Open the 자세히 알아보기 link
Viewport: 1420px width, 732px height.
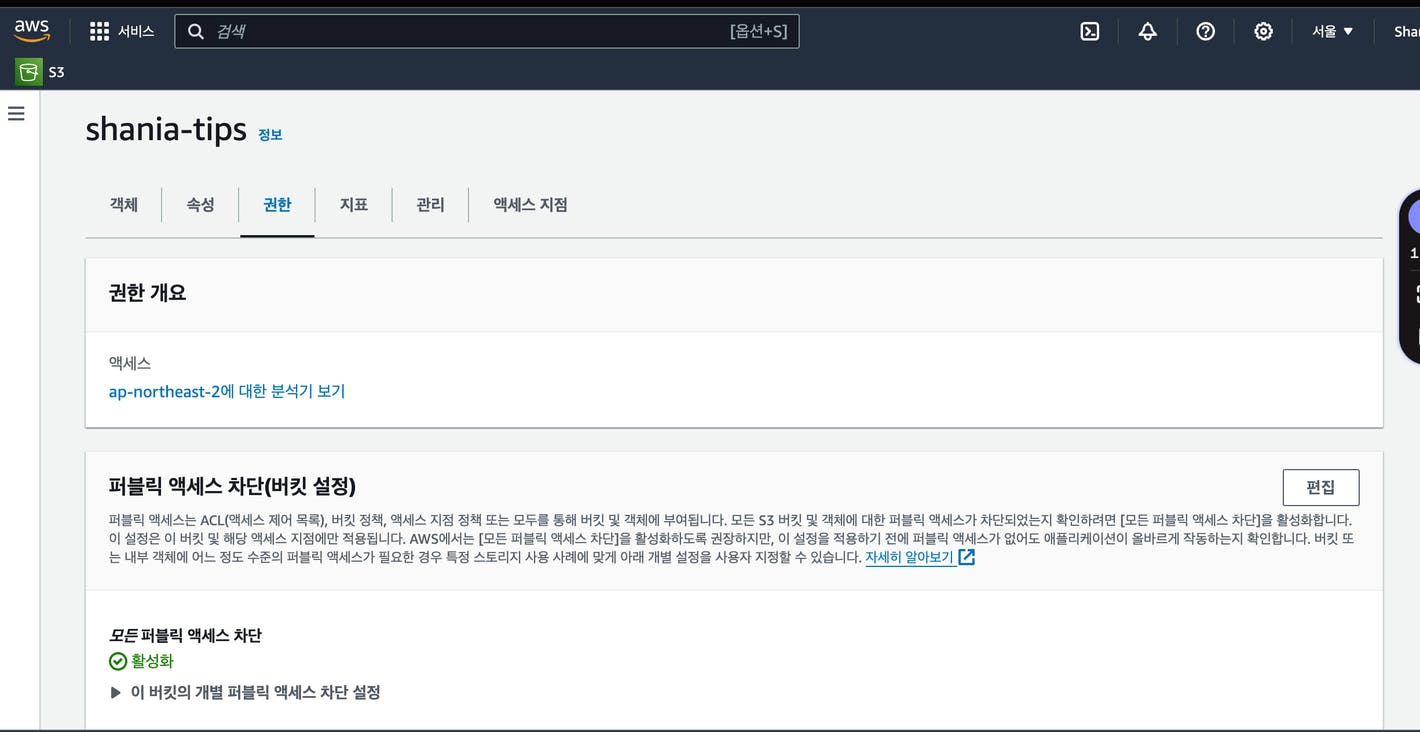(x=909, y=557)
